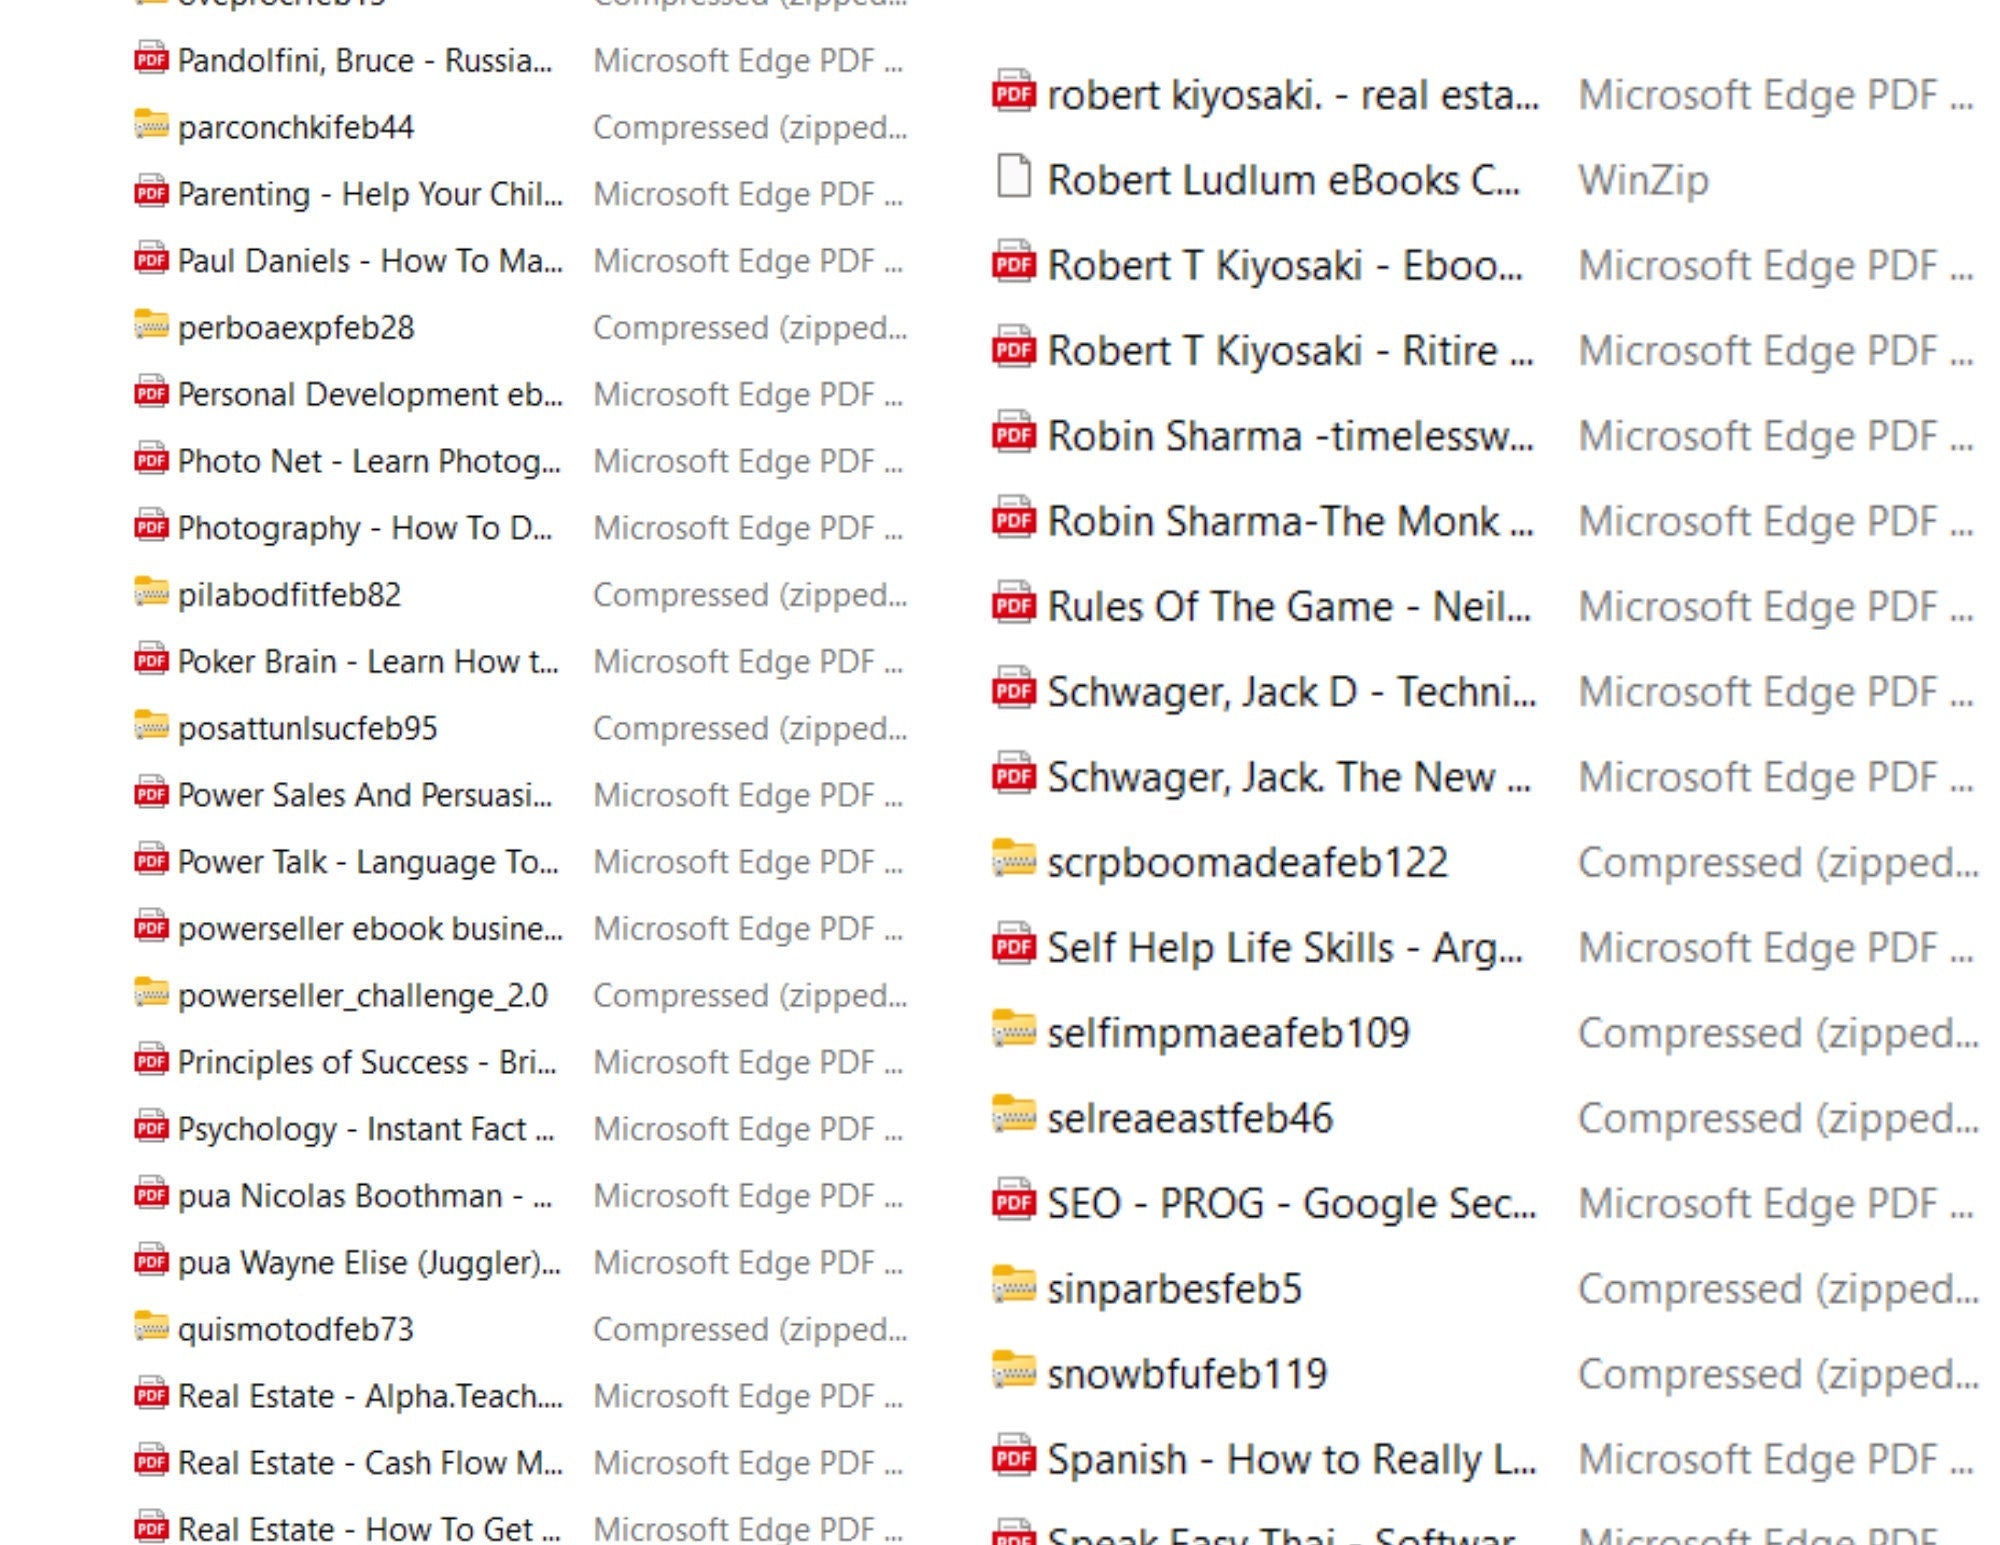
Task: Click PDF icon beside Robin Sharma-The Monk
Action: [1013, 520]
